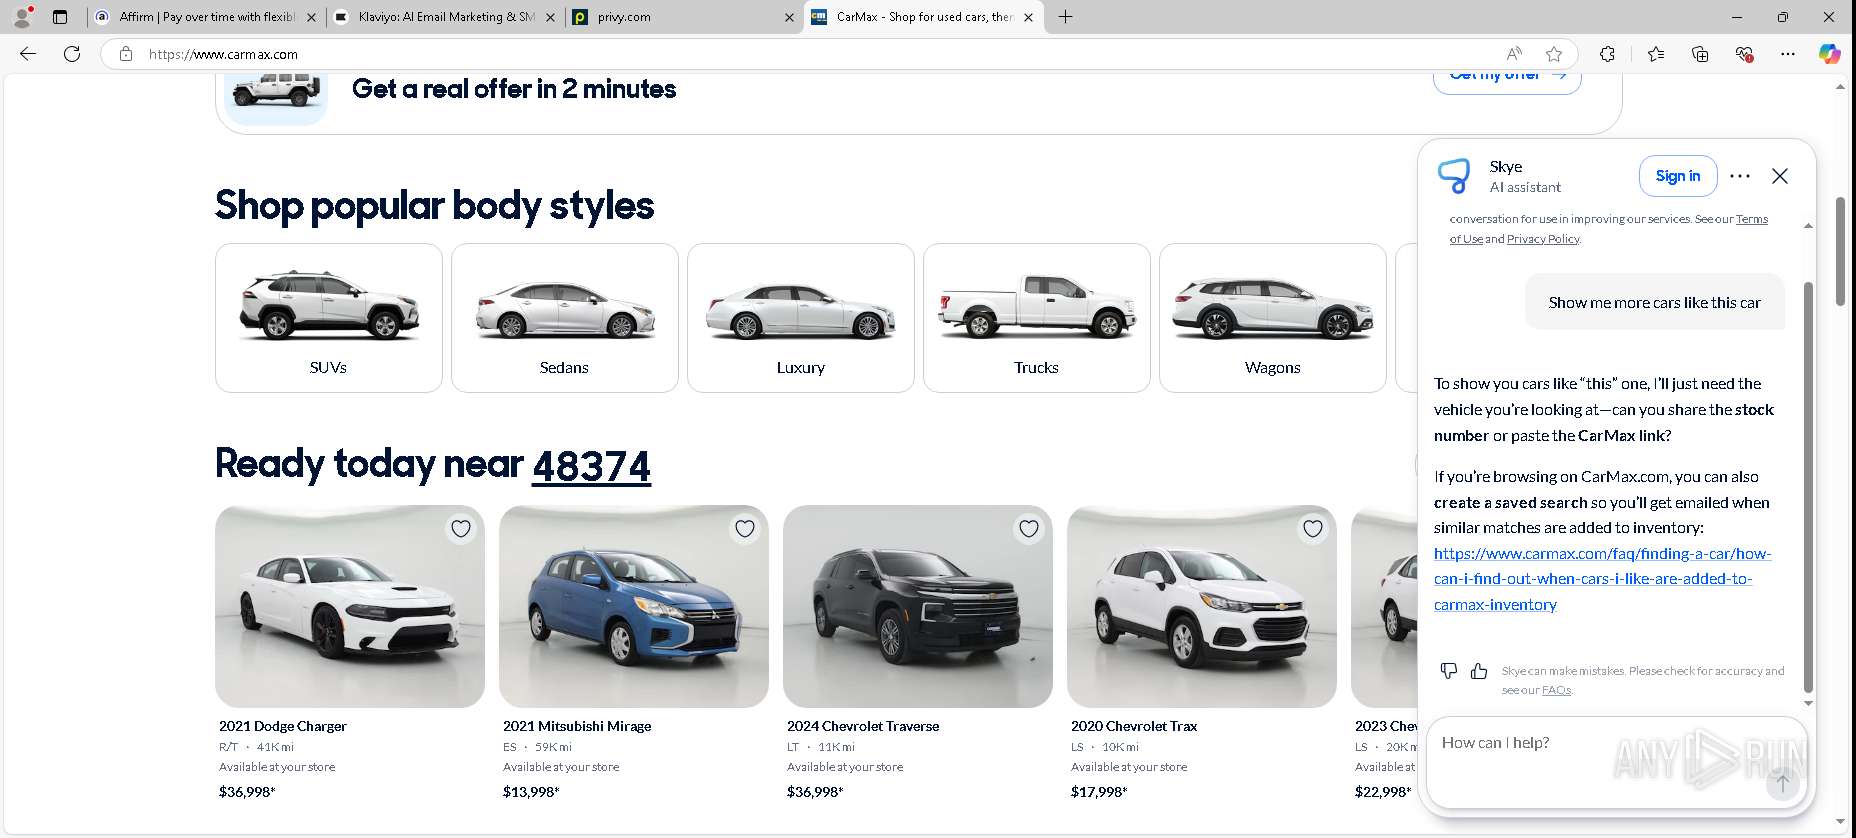Open the Favorites list icon
1856x838 pixels.
tap(1656, 54)
